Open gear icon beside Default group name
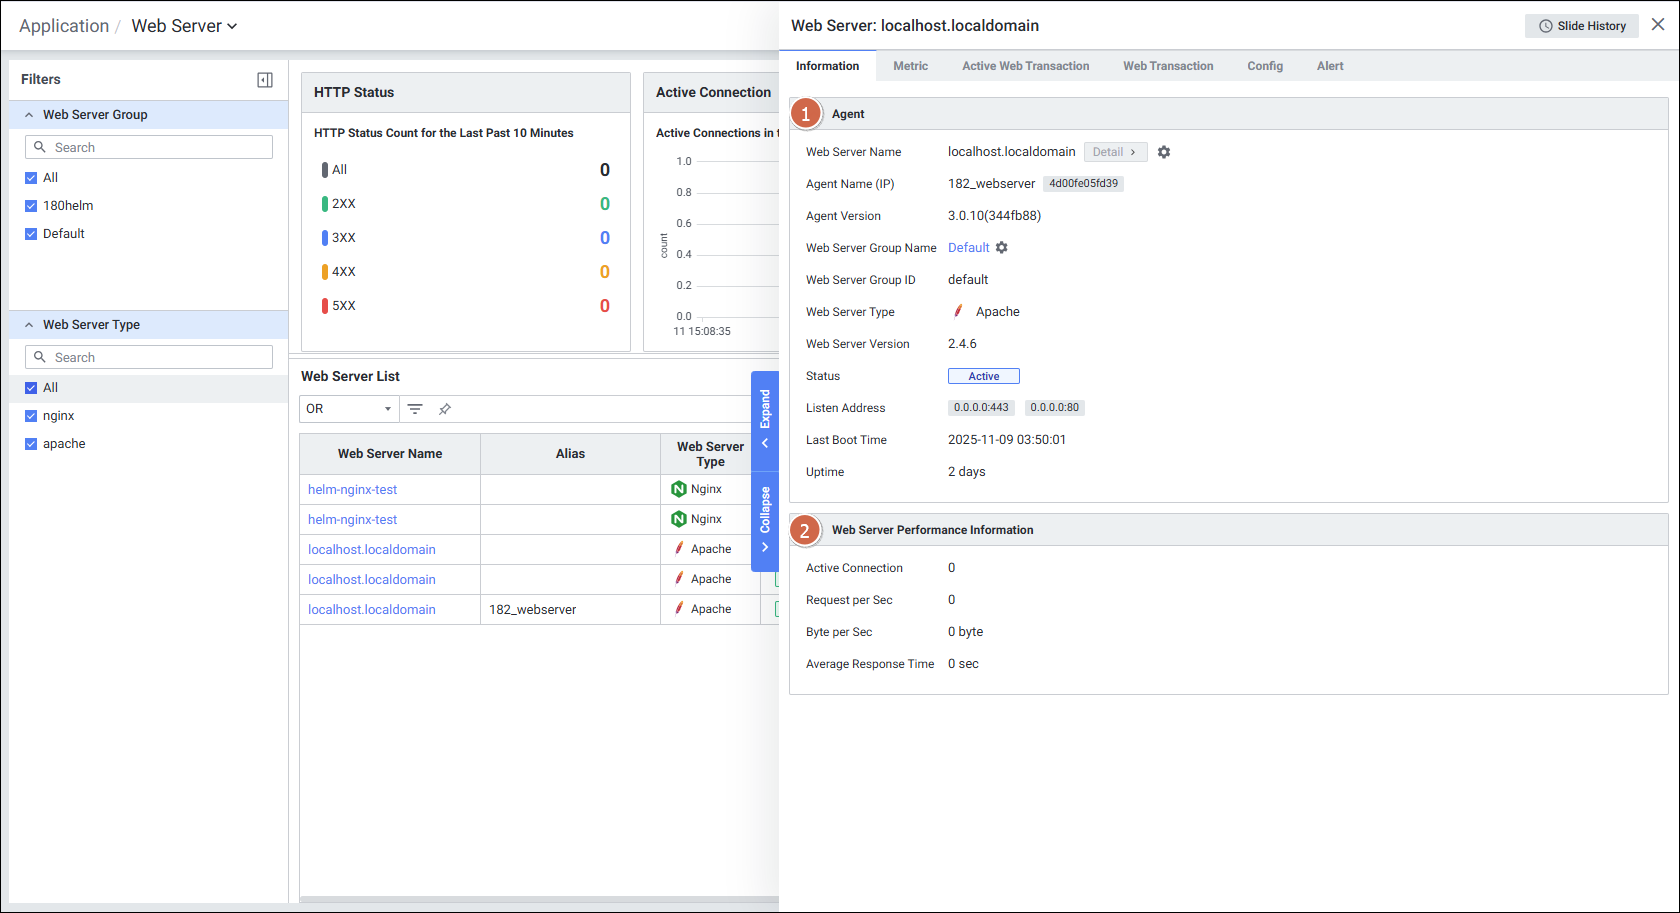 (1002, 248)
